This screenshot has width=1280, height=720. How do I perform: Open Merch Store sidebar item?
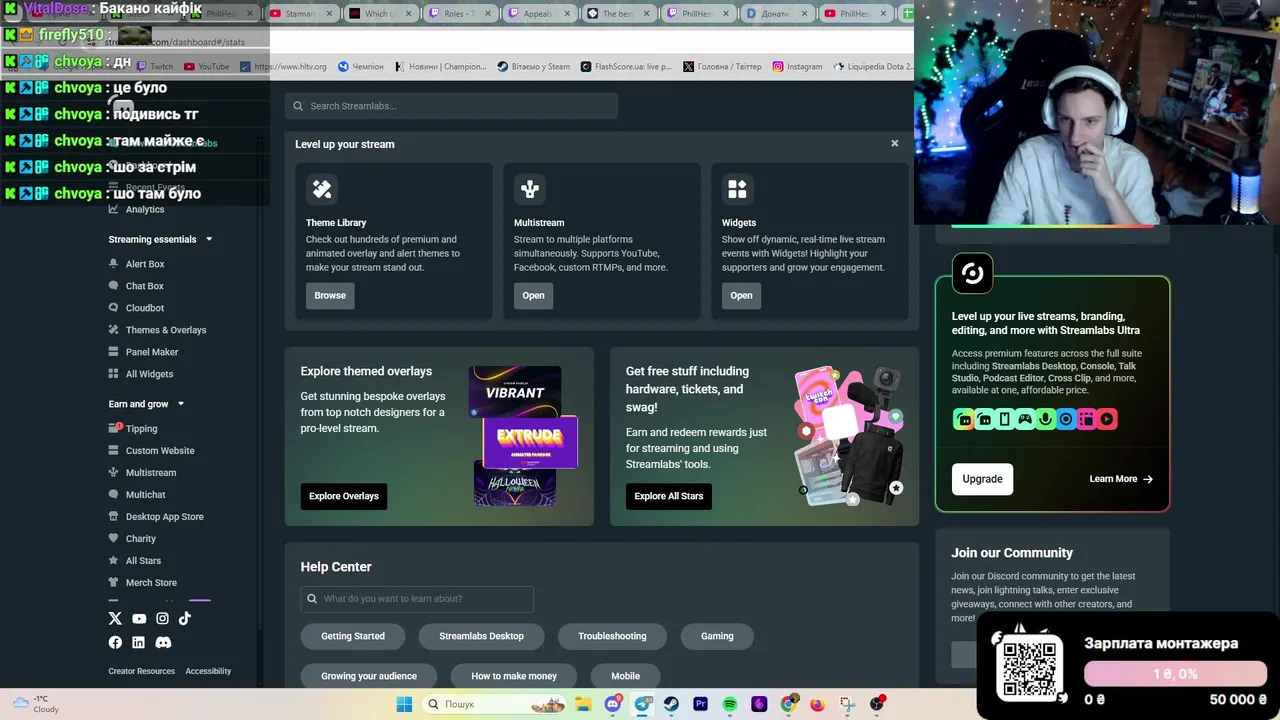click(142, 583)
